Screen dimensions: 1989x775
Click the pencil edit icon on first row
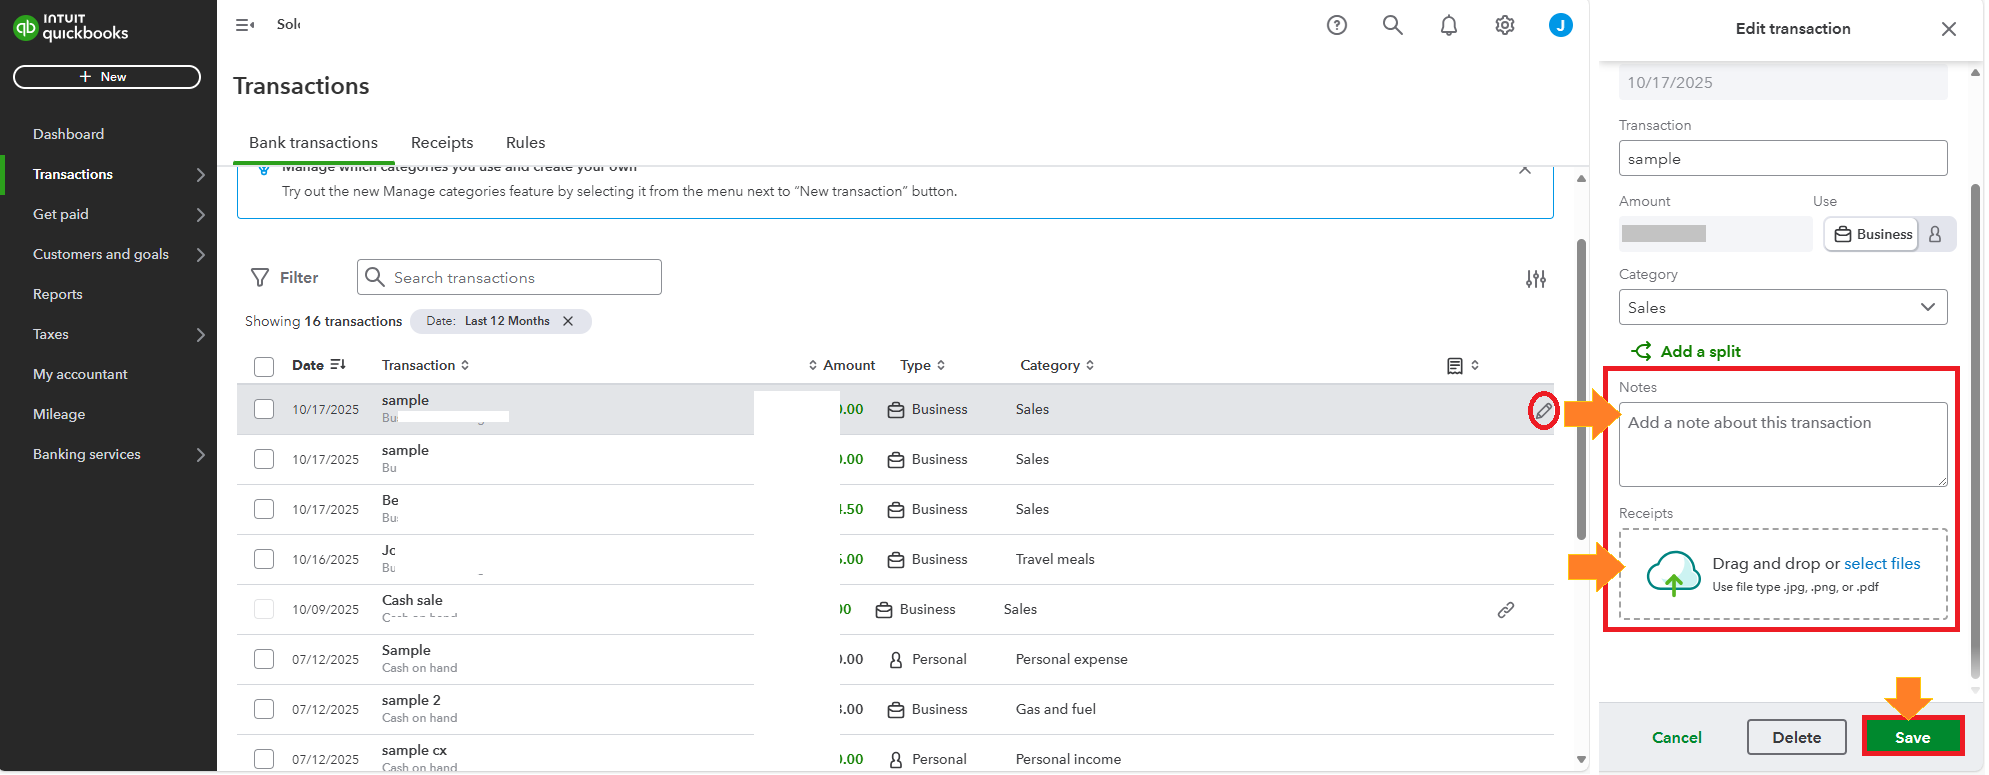[1543, 410]
